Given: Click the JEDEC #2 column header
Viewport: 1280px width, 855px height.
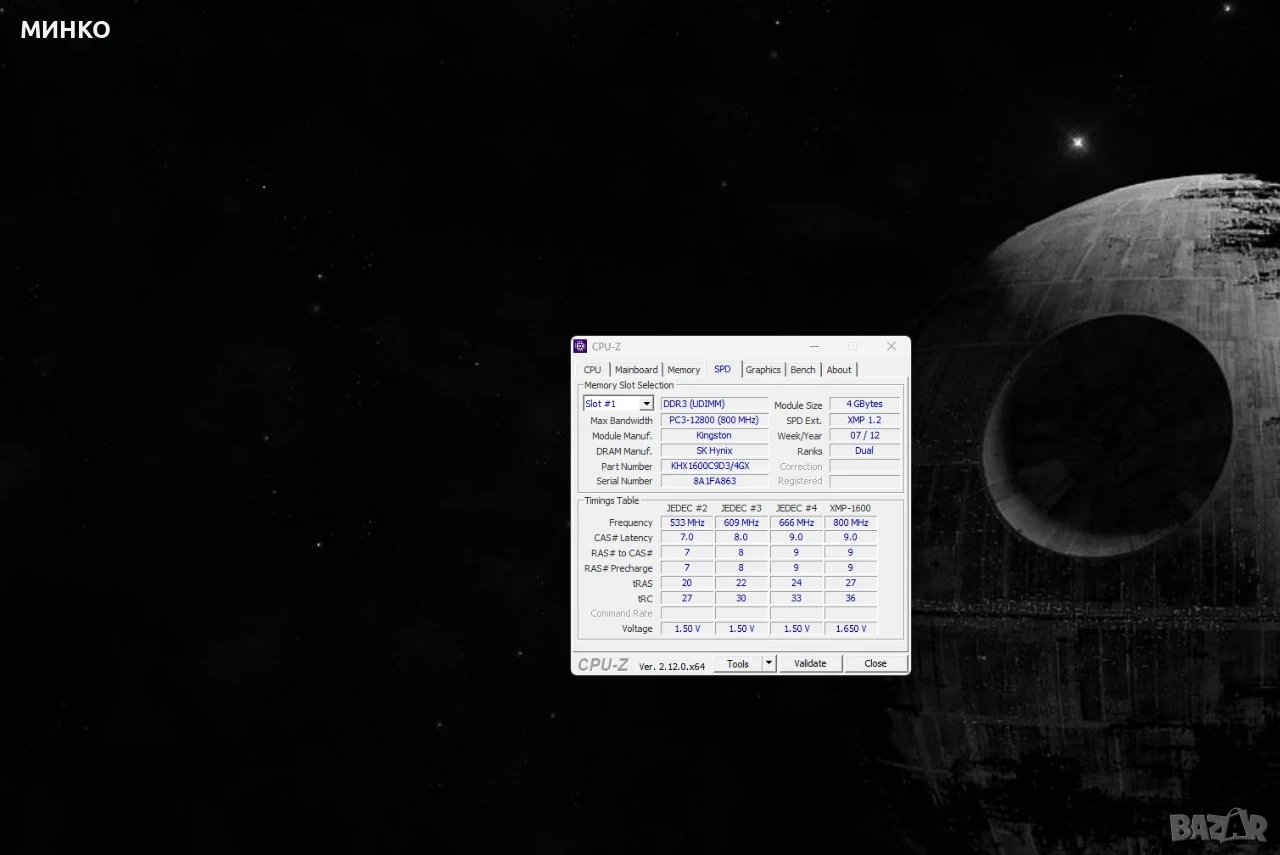Looking at the screenshot, I should click(x=687, y=508).
